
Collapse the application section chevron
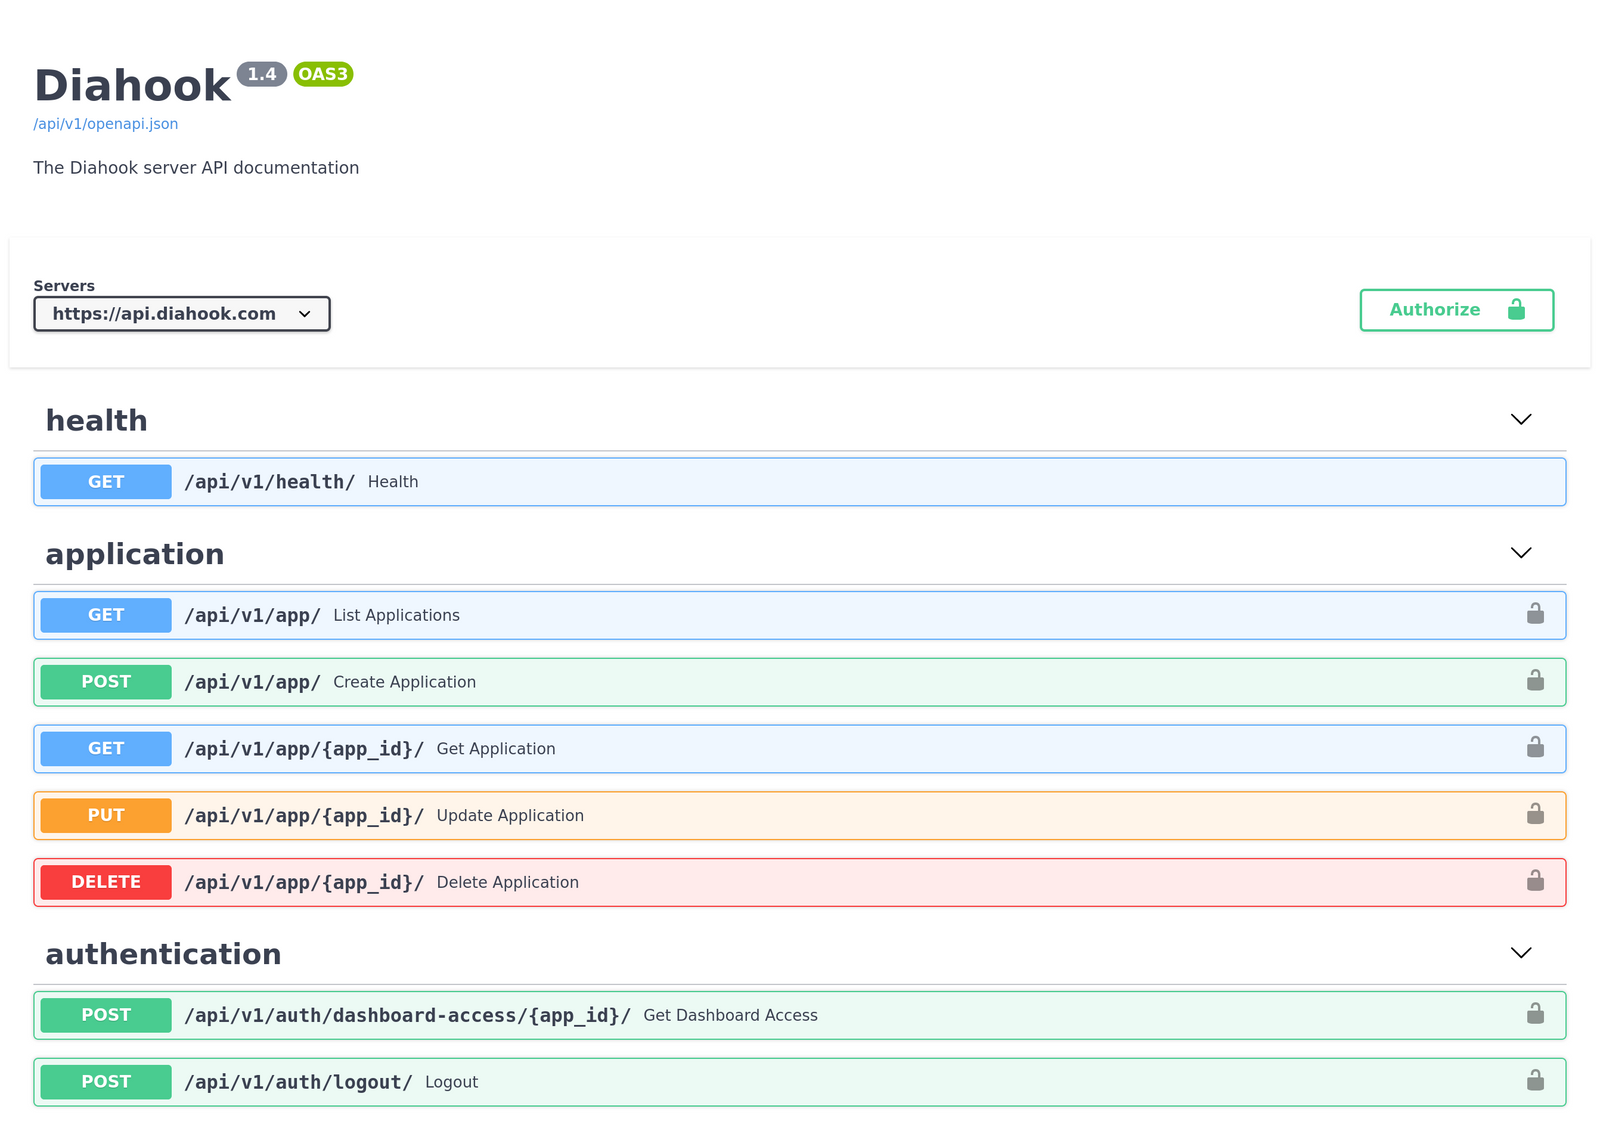(x=1520, y=553)
